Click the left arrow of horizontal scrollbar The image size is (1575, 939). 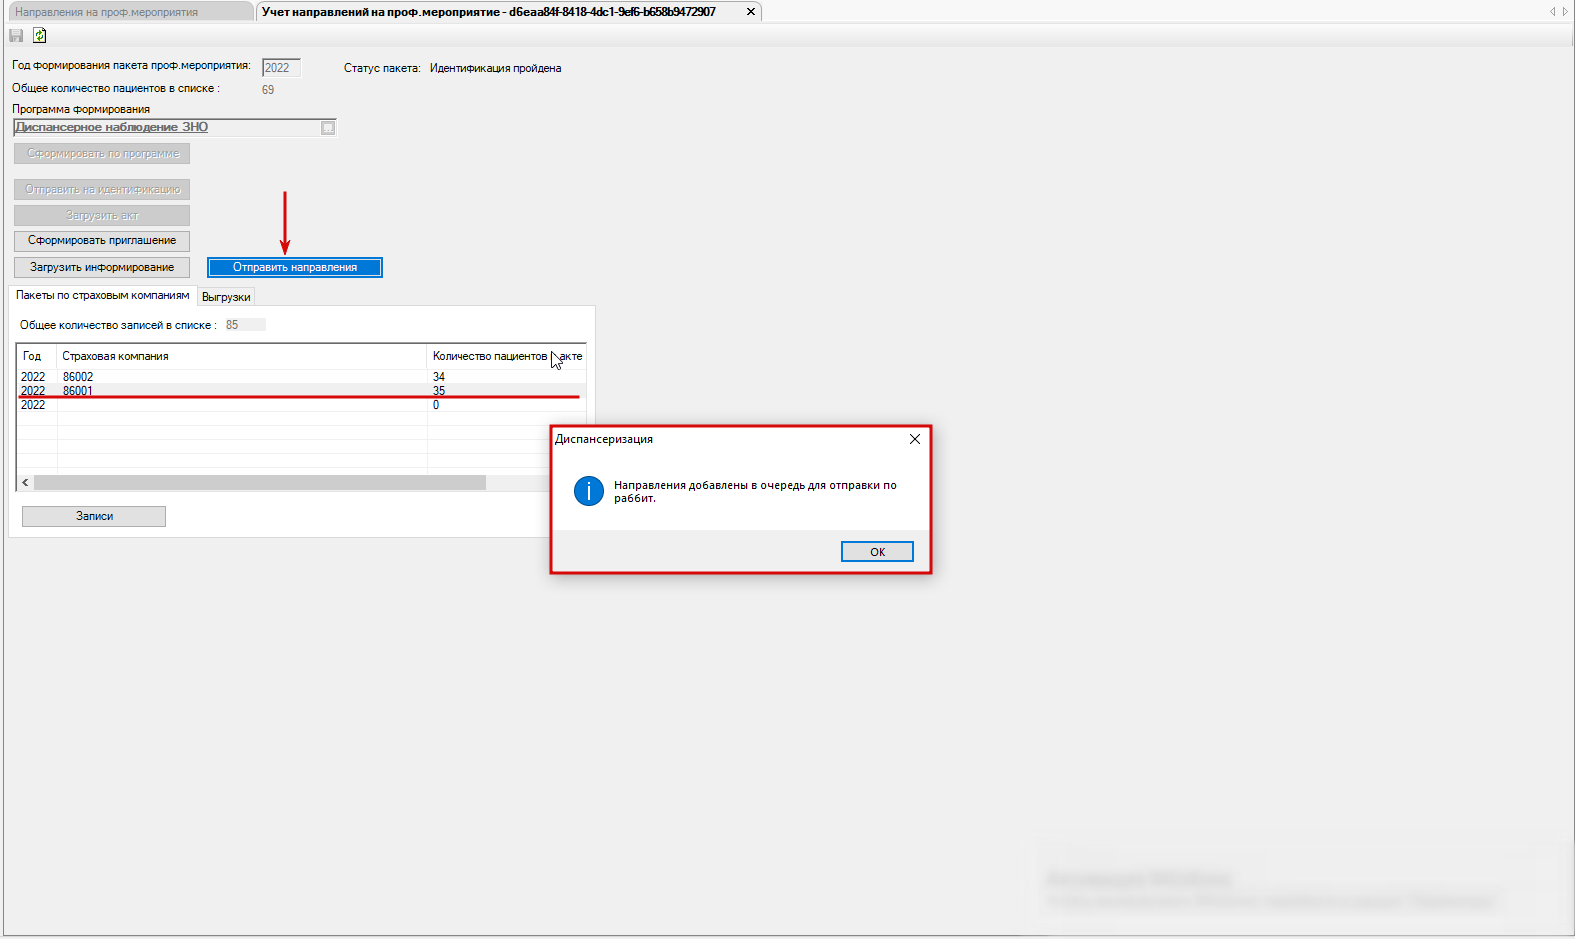click(x=25, y=483)
